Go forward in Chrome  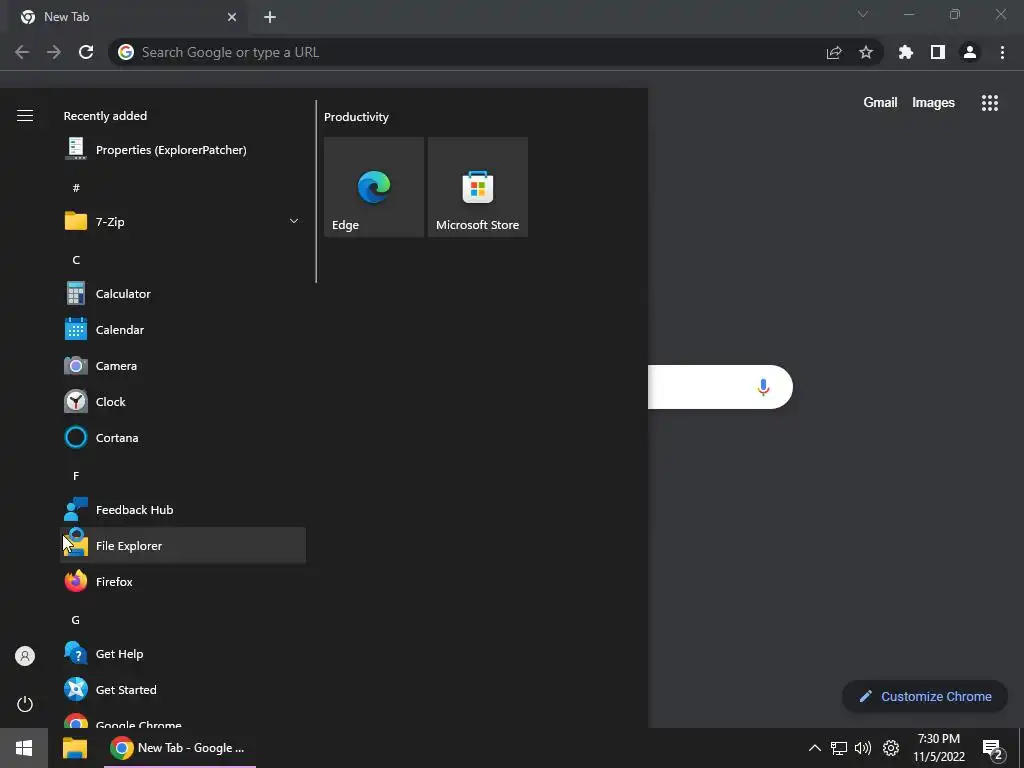[54, 52]
